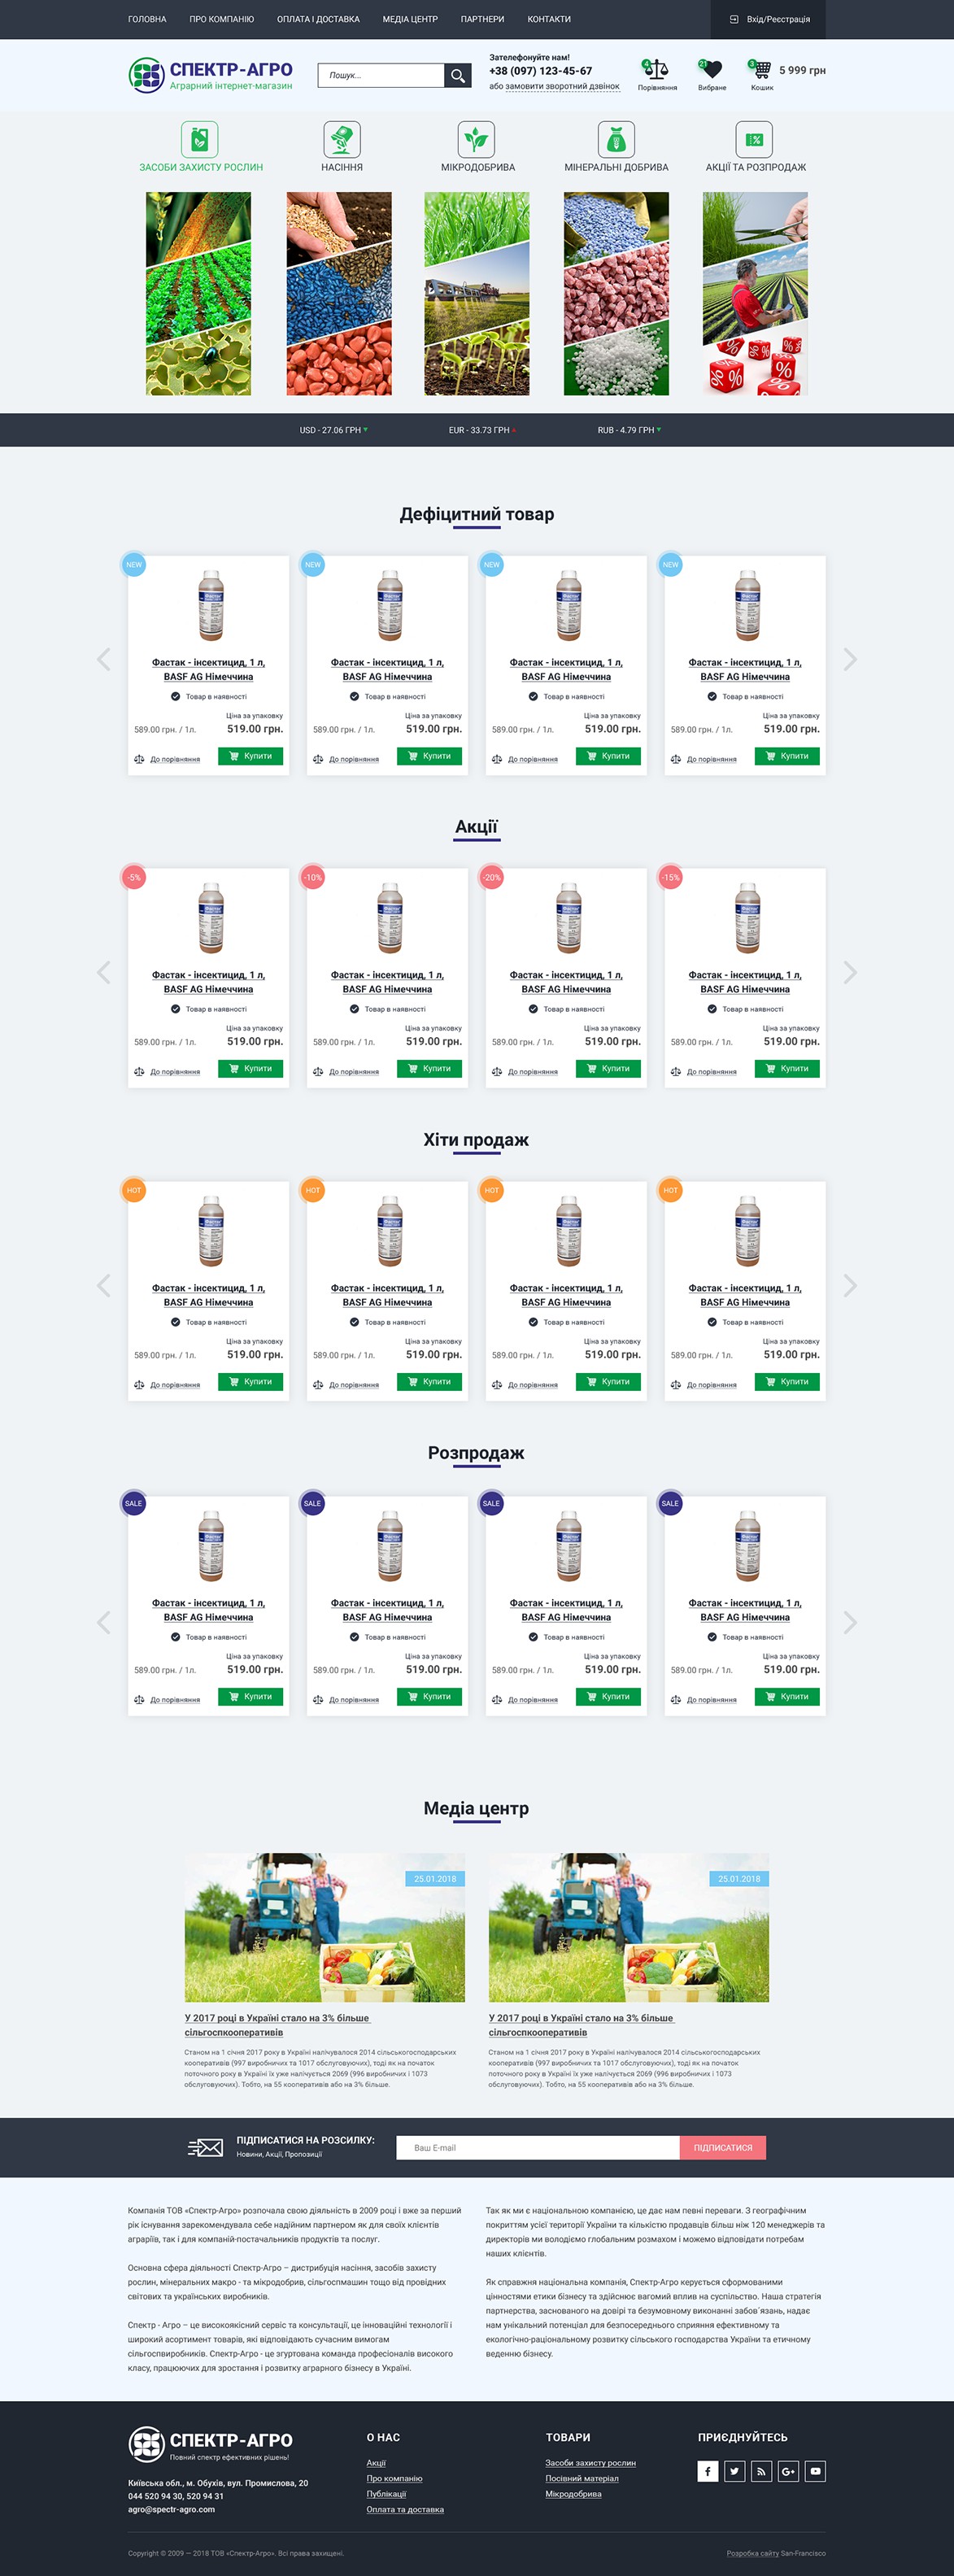Image resolution: width=954 pixels, height=2576 pixels.
Task: Click the search magnifier icon
Action: tap(458, 75)
